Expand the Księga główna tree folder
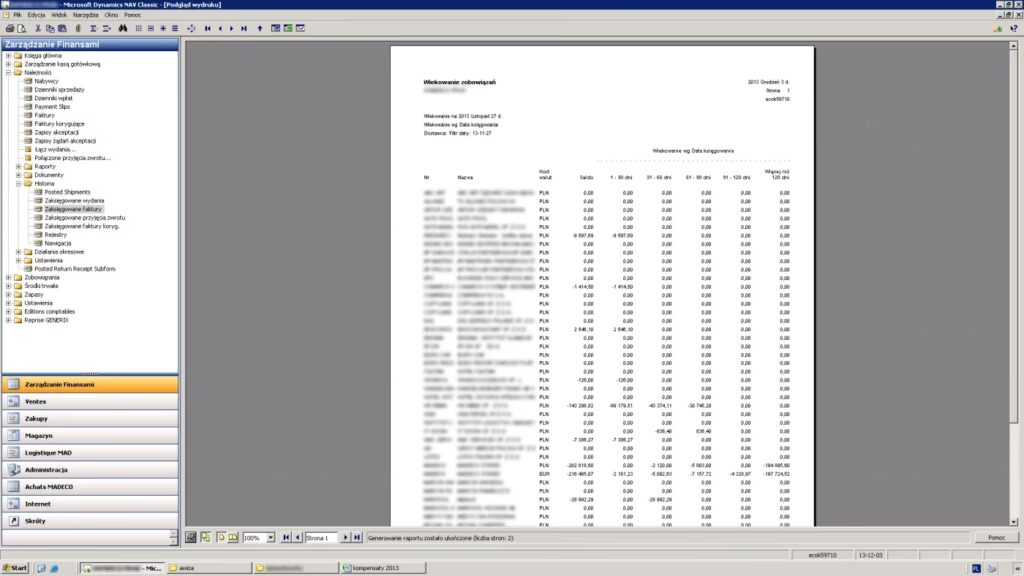 click(8, 55)
